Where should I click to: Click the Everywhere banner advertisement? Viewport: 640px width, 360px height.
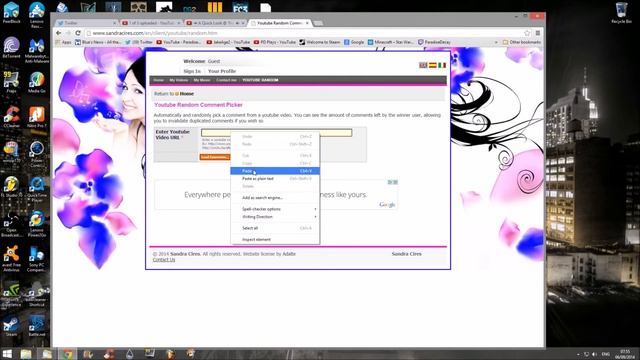(x=276, y=195)
